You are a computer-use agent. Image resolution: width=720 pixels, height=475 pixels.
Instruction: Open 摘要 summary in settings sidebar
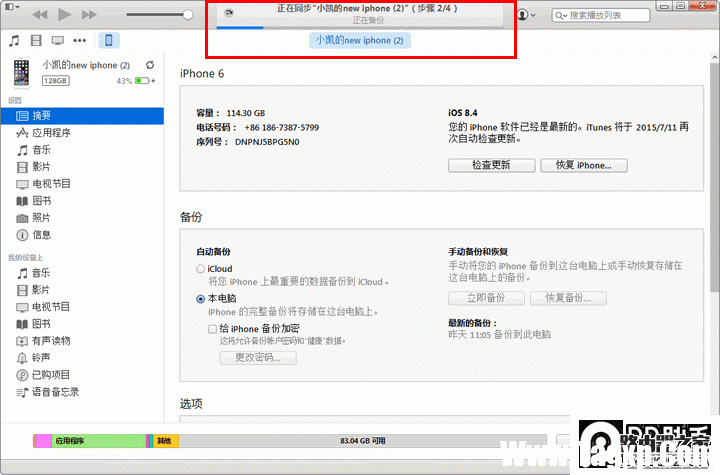click(82, 116)
